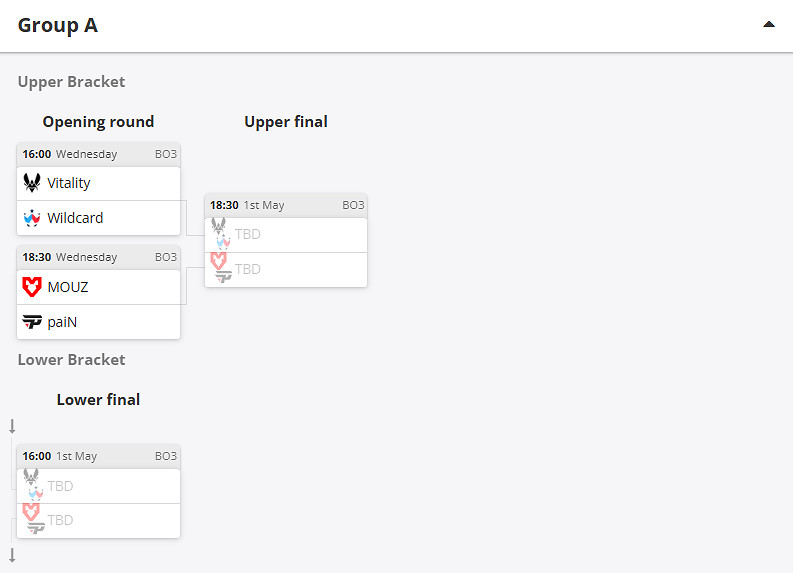Click the paiN team logo
Image resolution: width=793 pixels, height=573 pixels.
click(32, 322)
